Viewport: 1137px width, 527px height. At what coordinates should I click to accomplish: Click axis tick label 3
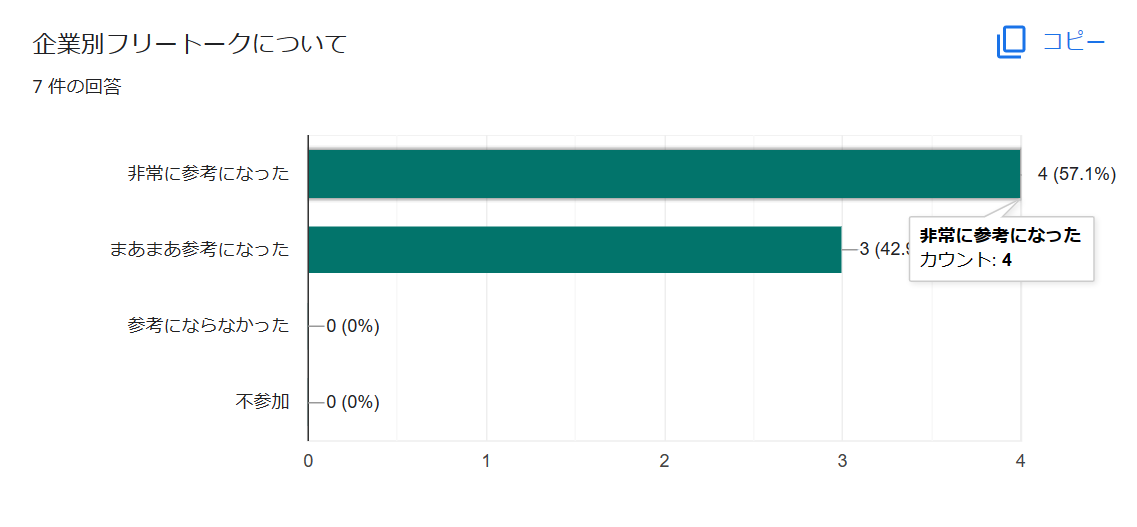843,461
